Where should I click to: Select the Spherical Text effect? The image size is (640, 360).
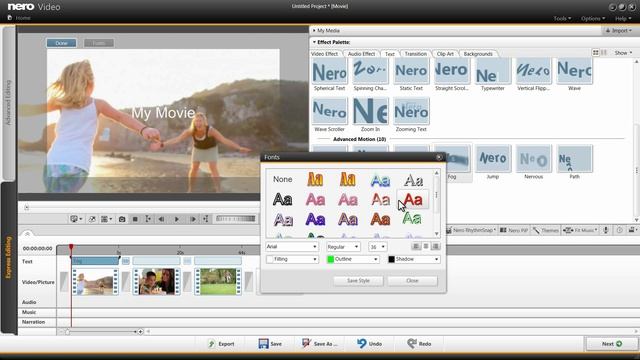click(x=329, y=74)
